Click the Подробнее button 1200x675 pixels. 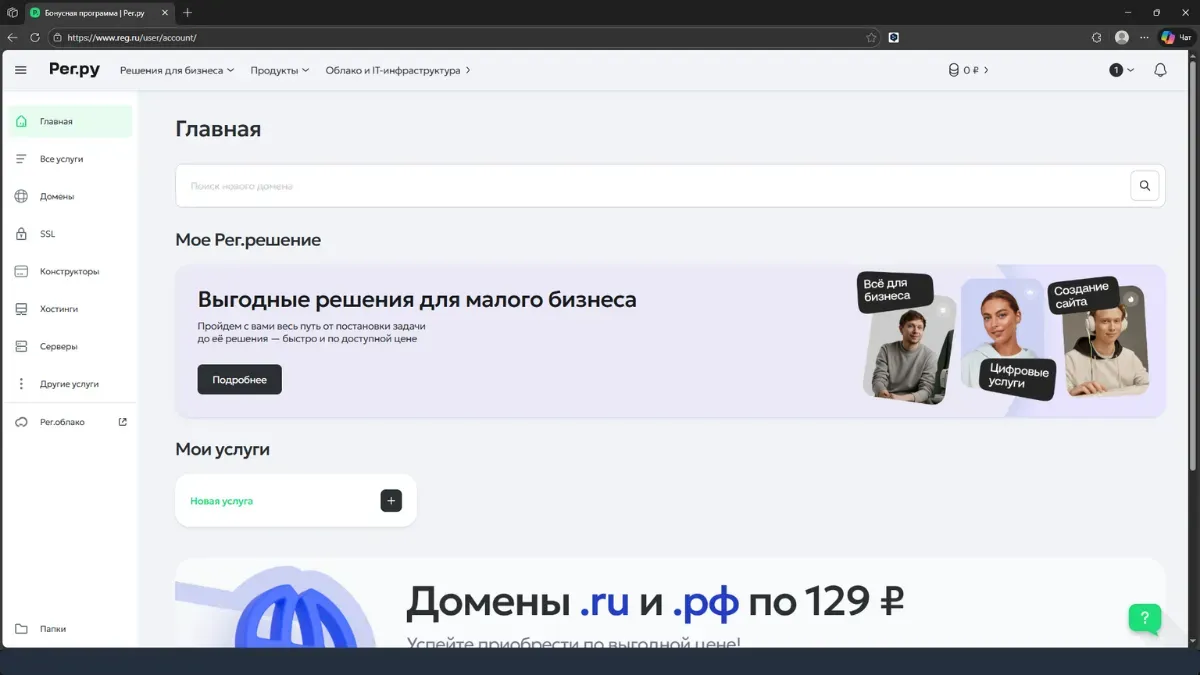click(x=239, y=379)
